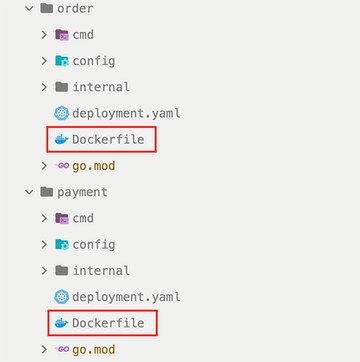Expand the cmd folder under order
The height and width of the screenshot is (362, 360).
point(44,35)
